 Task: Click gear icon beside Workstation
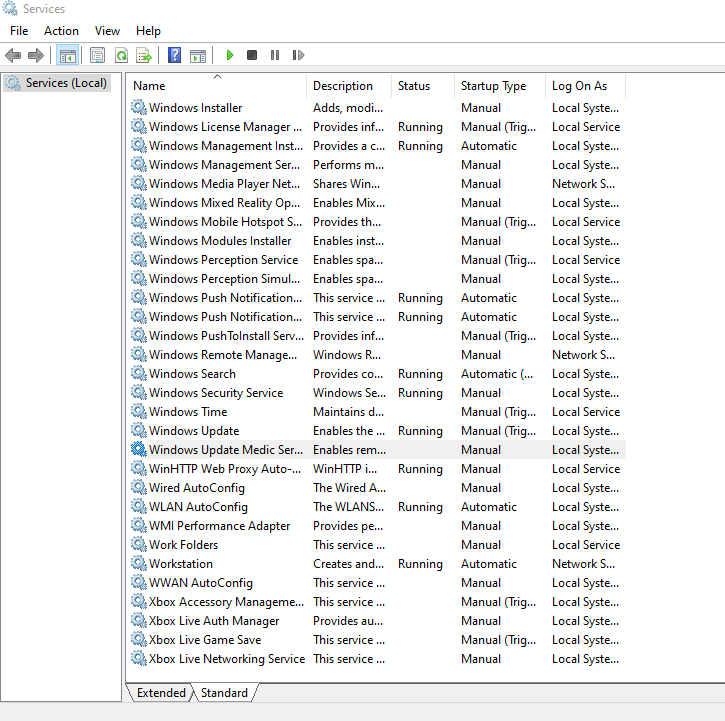click(139, 563)
